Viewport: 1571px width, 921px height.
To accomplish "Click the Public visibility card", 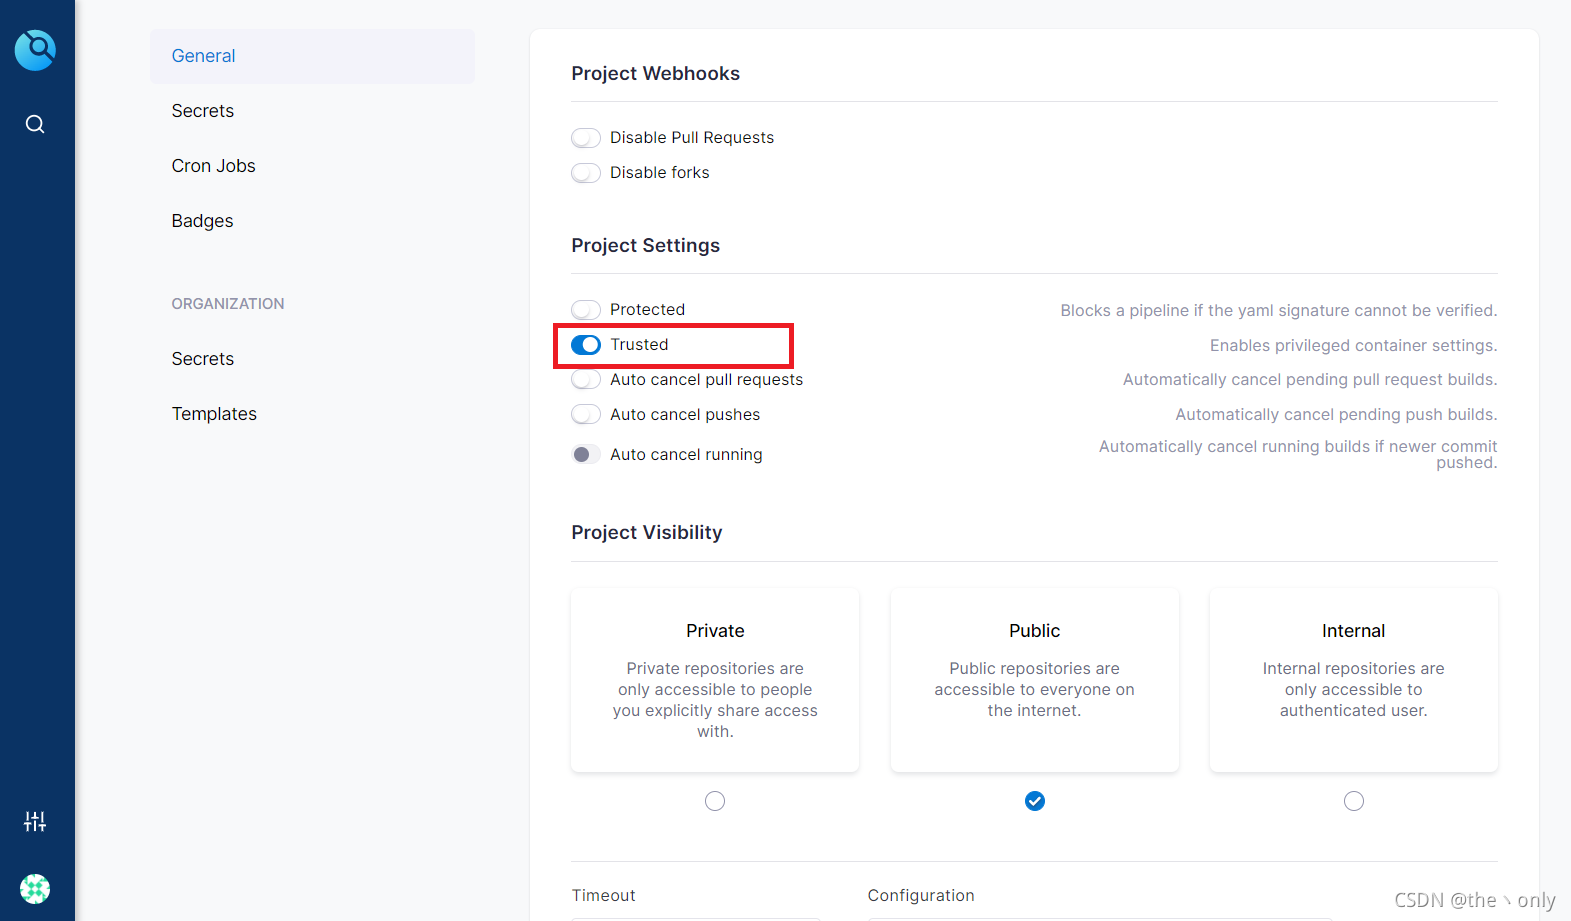I will [x=1035, y=680].
